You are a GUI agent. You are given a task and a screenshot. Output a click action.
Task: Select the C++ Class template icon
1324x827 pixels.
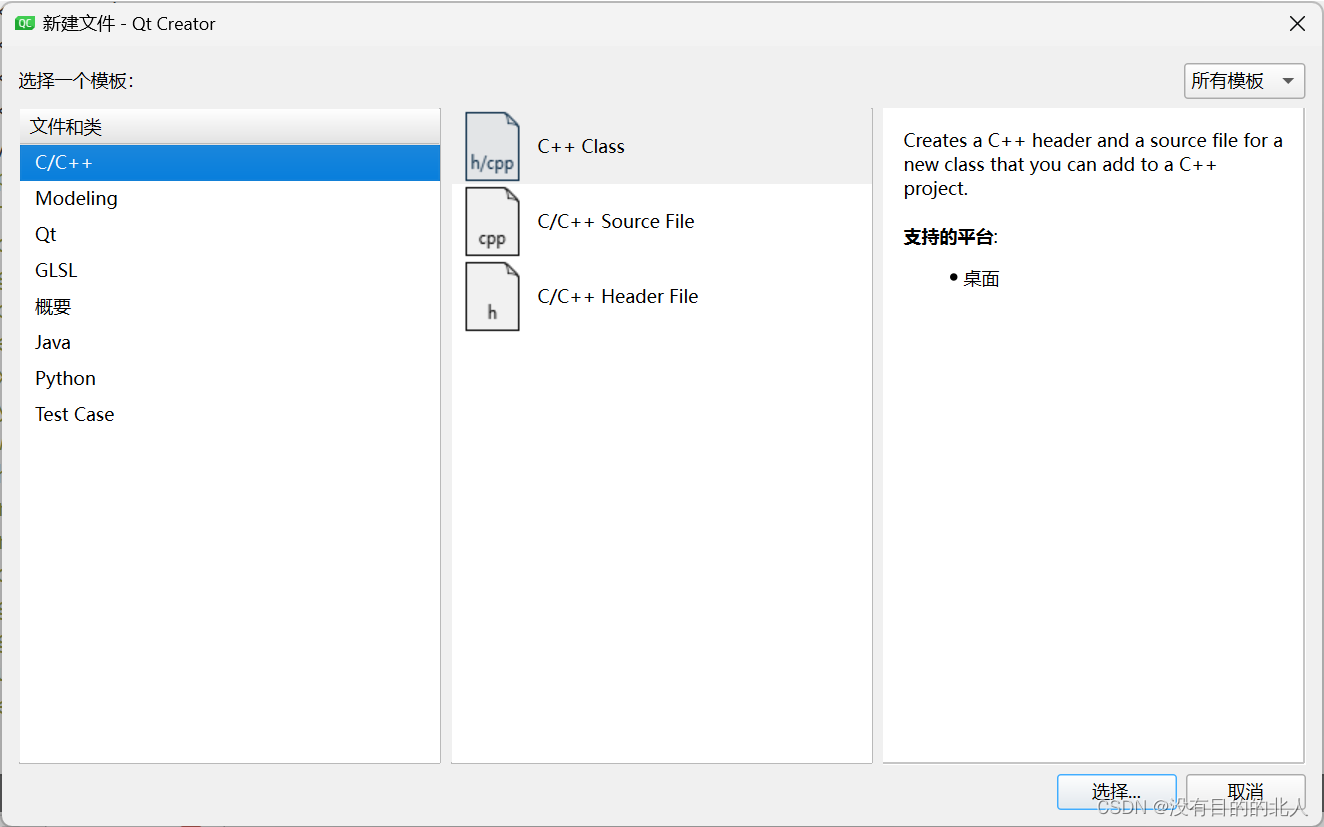click(492, 146)
